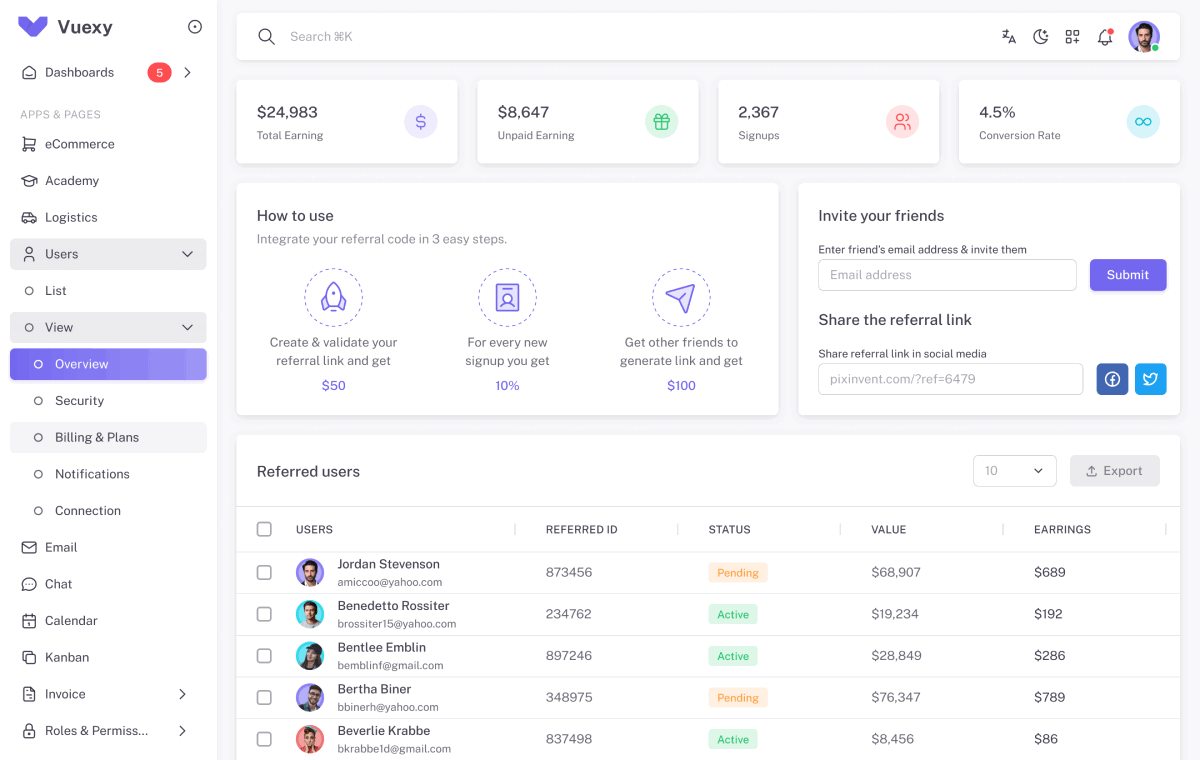Check the row checkbox for Jordan Stevenson
1200x760 pixels.
(x=264, y=572)
